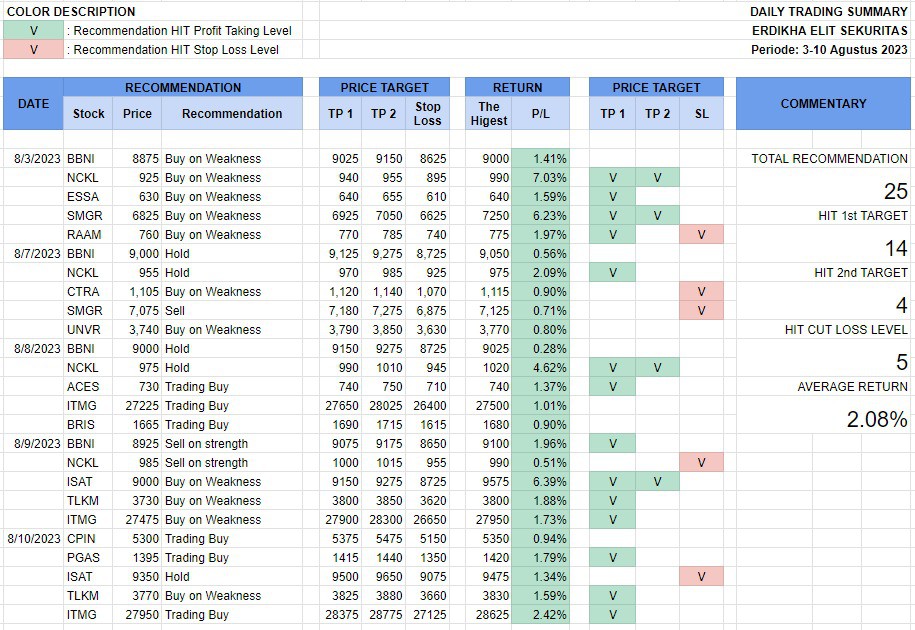
Task: Select the Stop Loss column header
Action: pyautogui.click(x=427, y=113)
